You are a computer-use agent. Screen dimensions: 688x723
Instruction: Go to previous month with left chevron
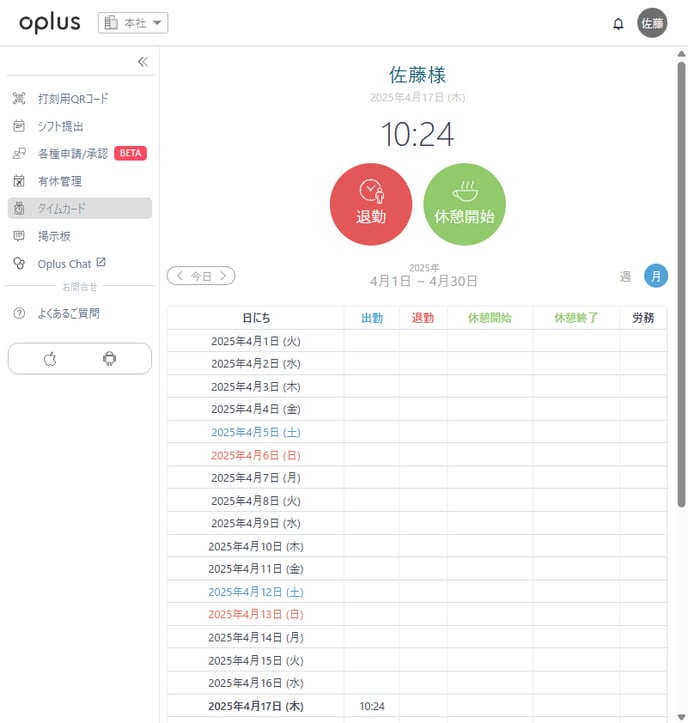(180, 275)
